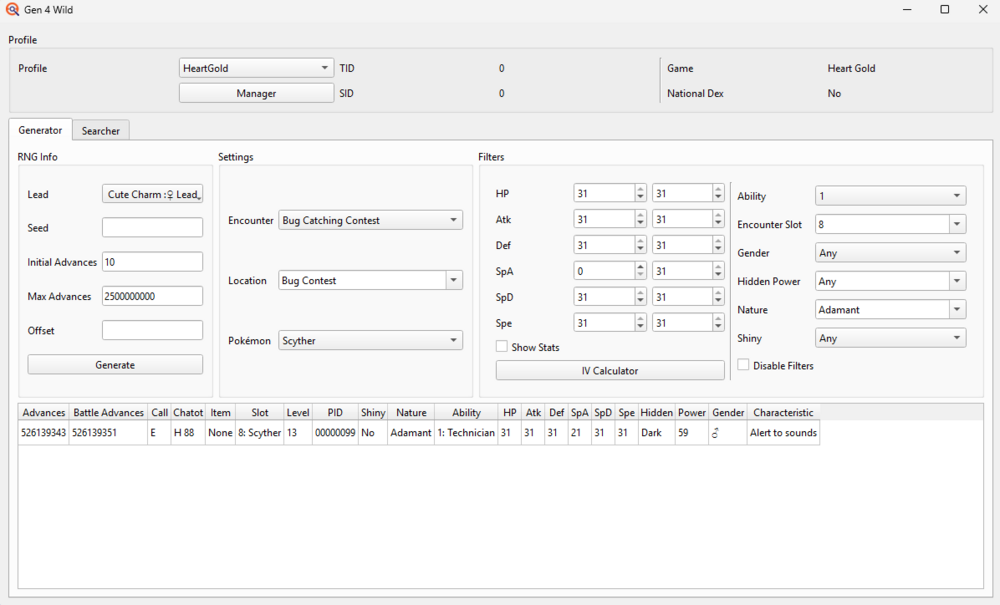The image size is (1000, 605).
Task: Toggle the Disable Filters checkbox
Action: (743, 366)
